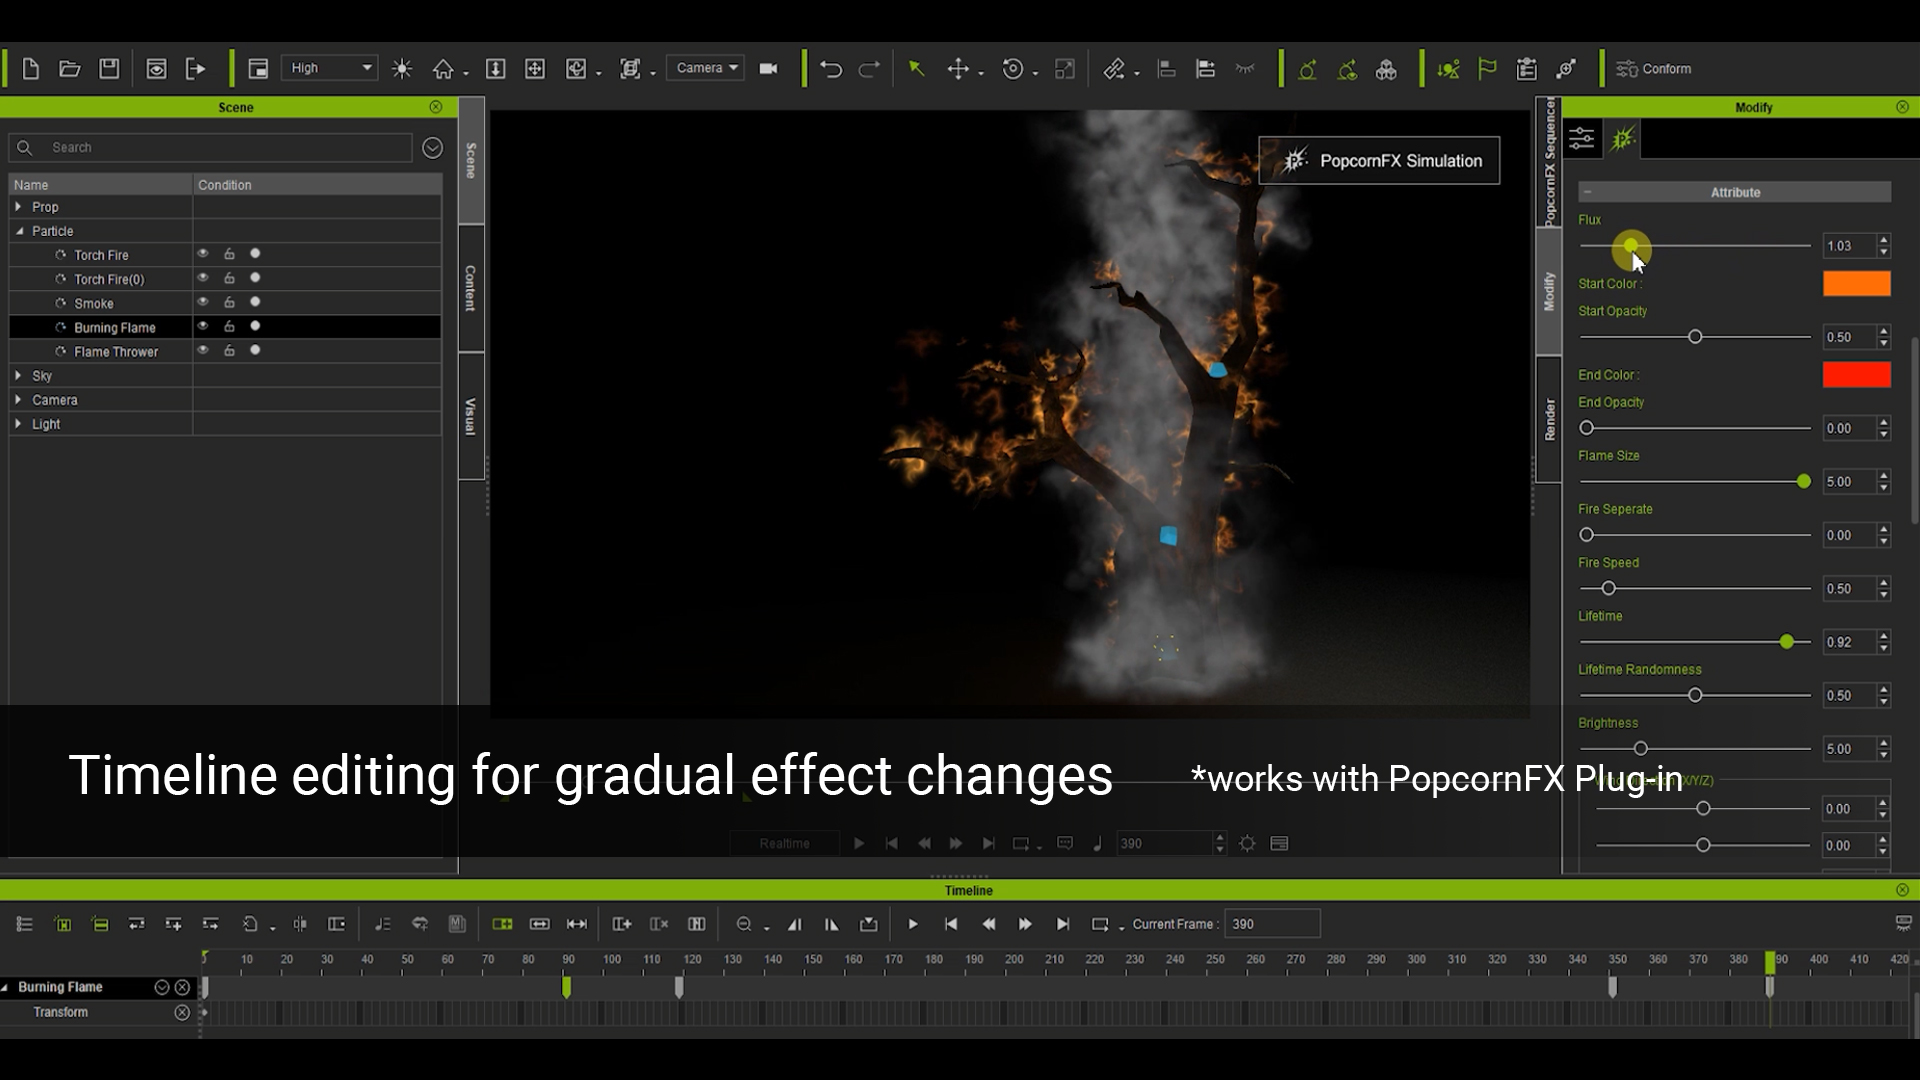1920x1080 pixels.
Task: Click the Flame Size slider handle
Action: [1803, 482]
